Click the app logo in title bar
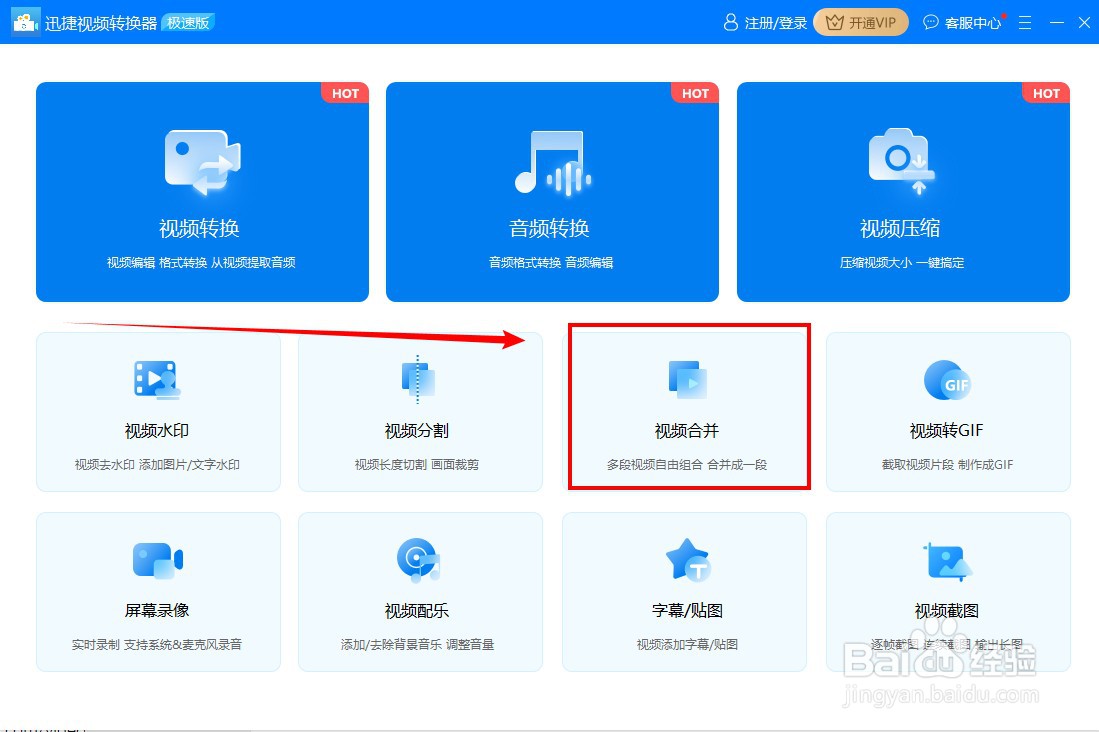1099x732 pixels. [25, 22]
